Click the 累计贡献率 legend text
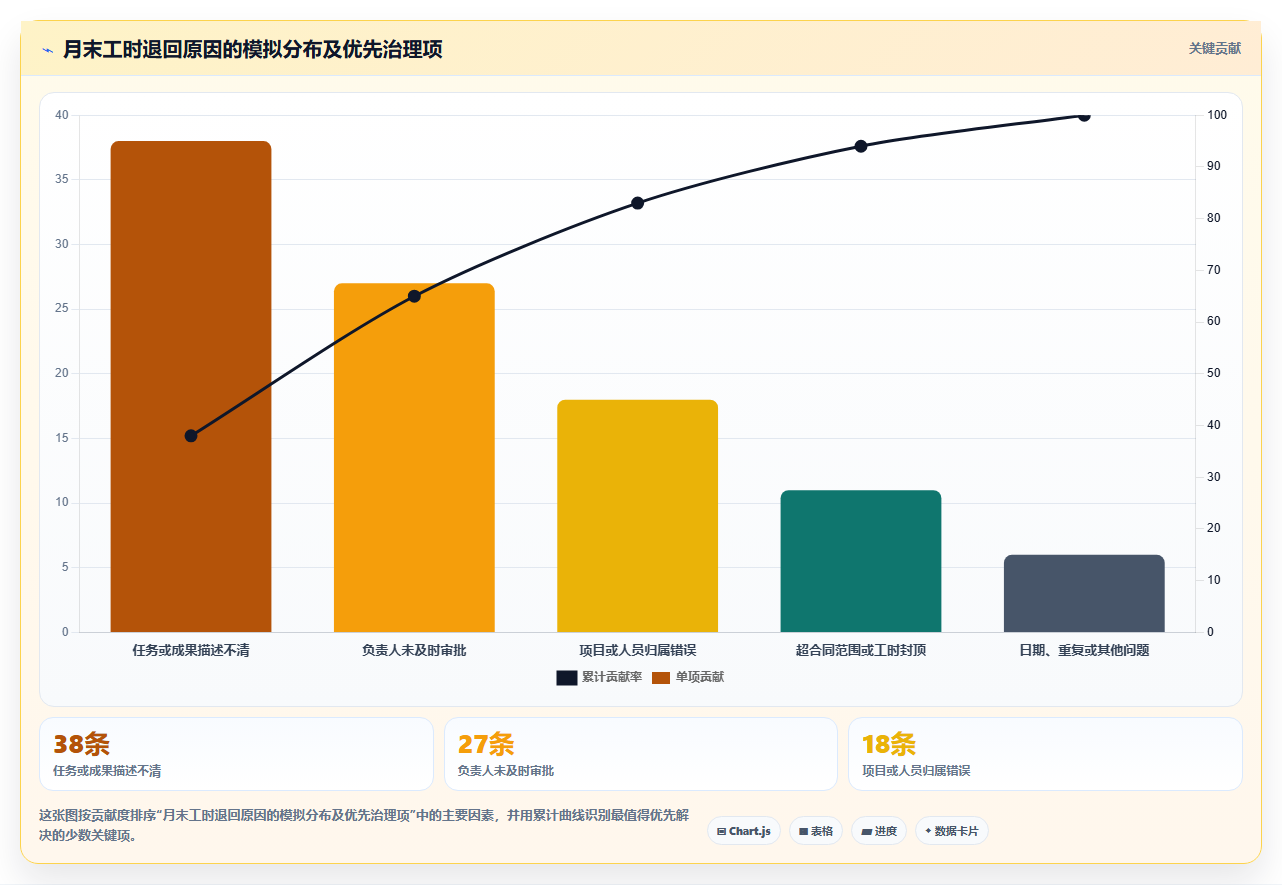 (612, 678)
